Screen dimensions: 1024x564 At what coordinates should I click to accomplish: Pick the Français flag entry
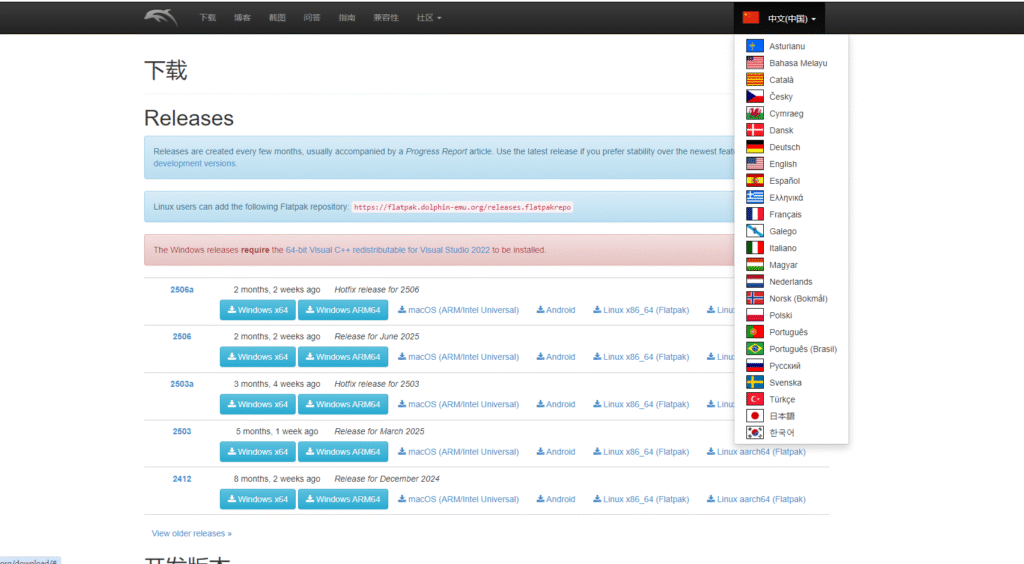755,214
